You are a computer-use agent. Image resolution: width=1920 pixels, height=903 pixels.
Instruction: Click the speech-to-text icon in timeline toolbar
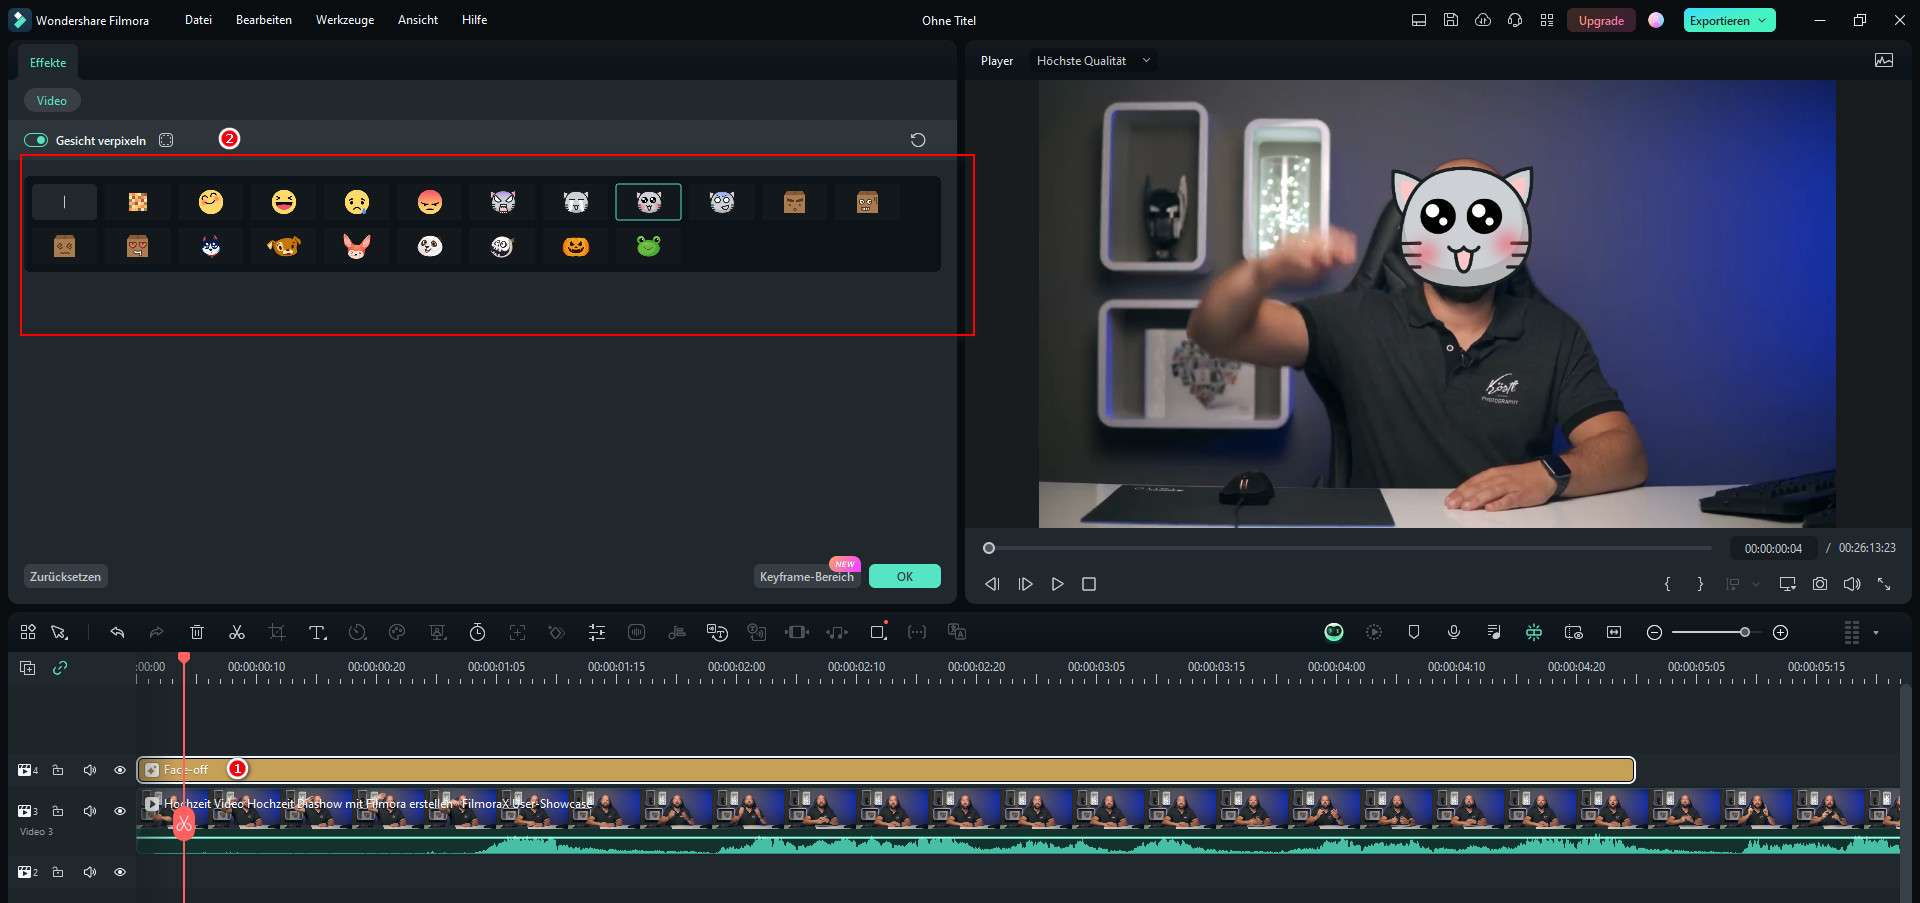tap(717, 632)
